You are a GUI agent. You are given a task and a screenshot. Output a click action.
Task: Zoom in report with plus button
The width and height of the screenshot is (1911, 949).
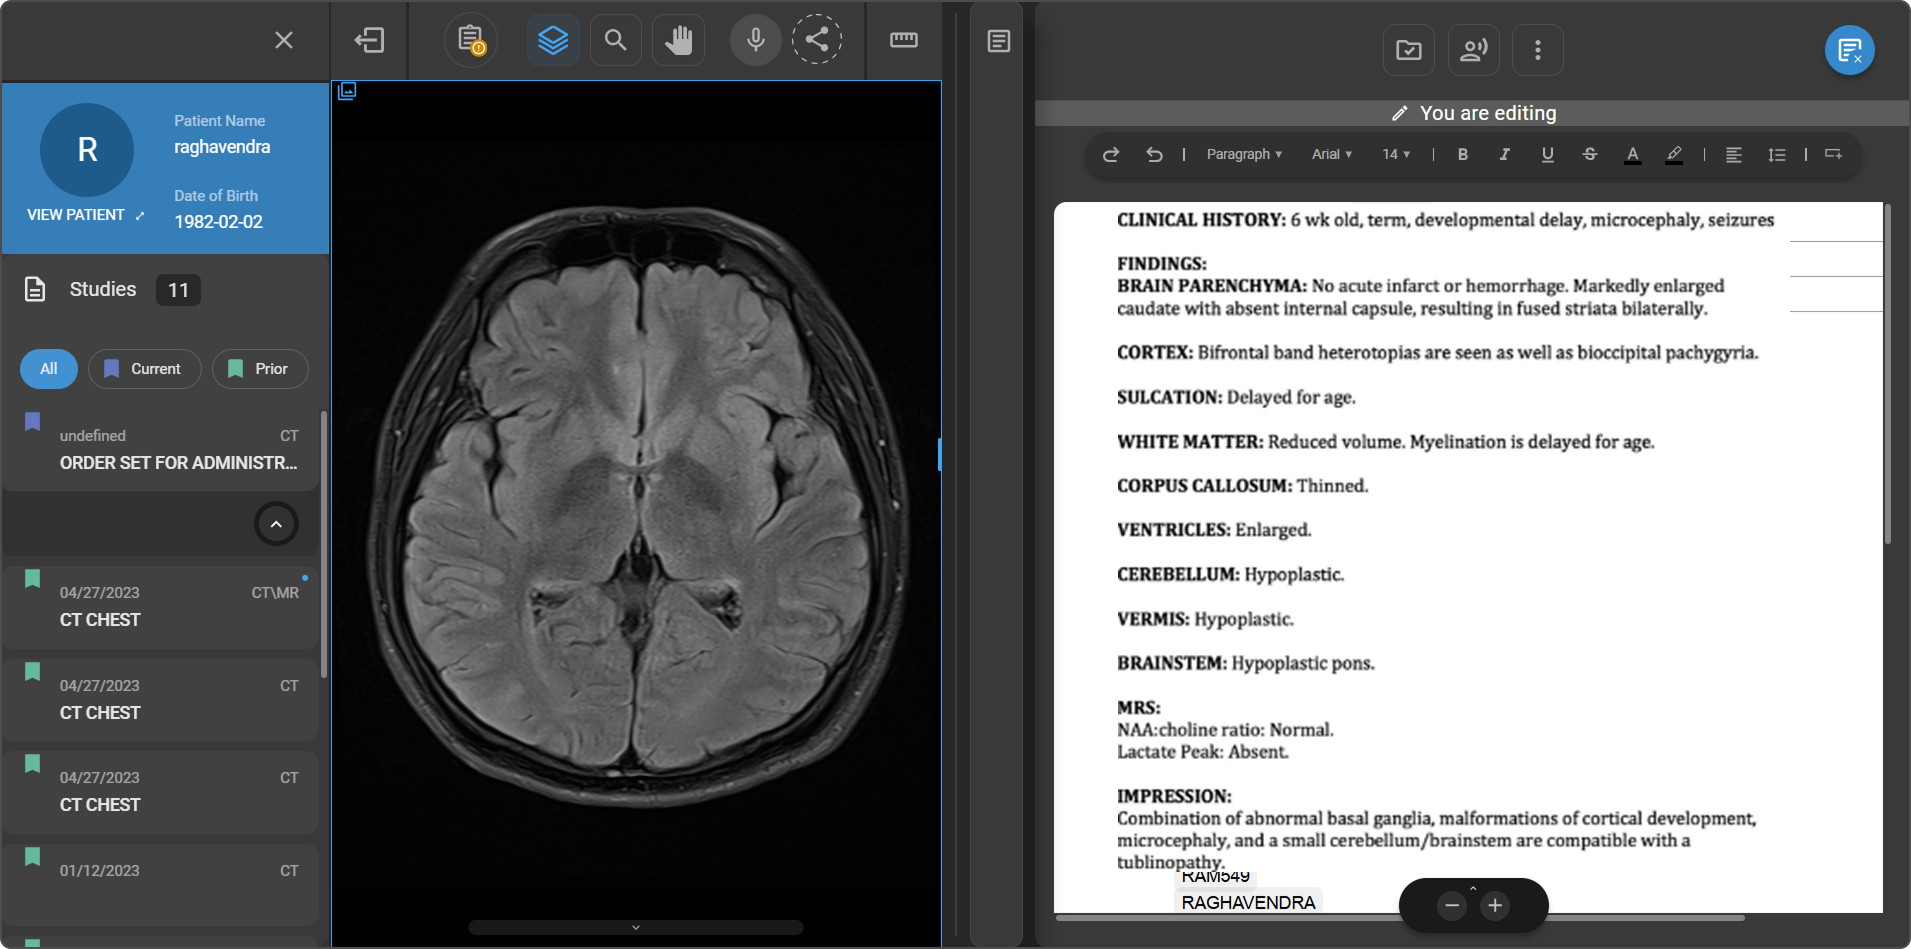pos(1495,906)
